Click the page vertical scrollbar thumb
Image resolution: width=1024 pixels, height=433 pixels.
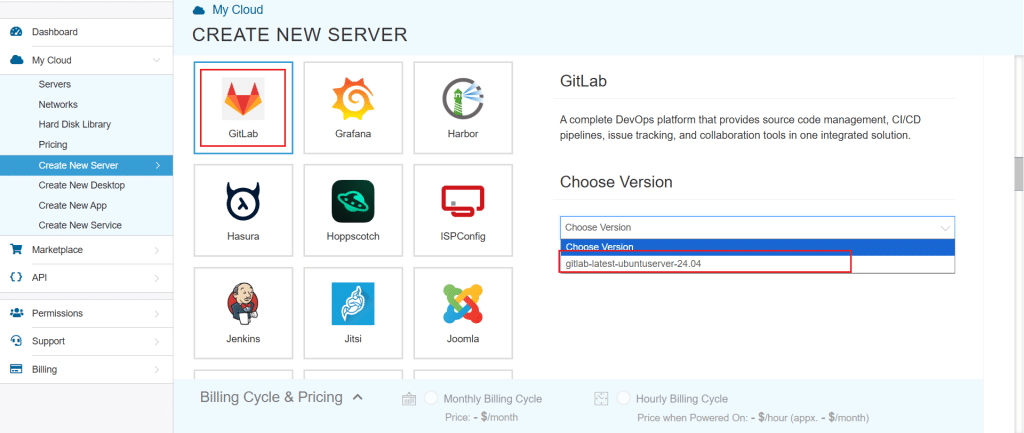(1018, 172)
